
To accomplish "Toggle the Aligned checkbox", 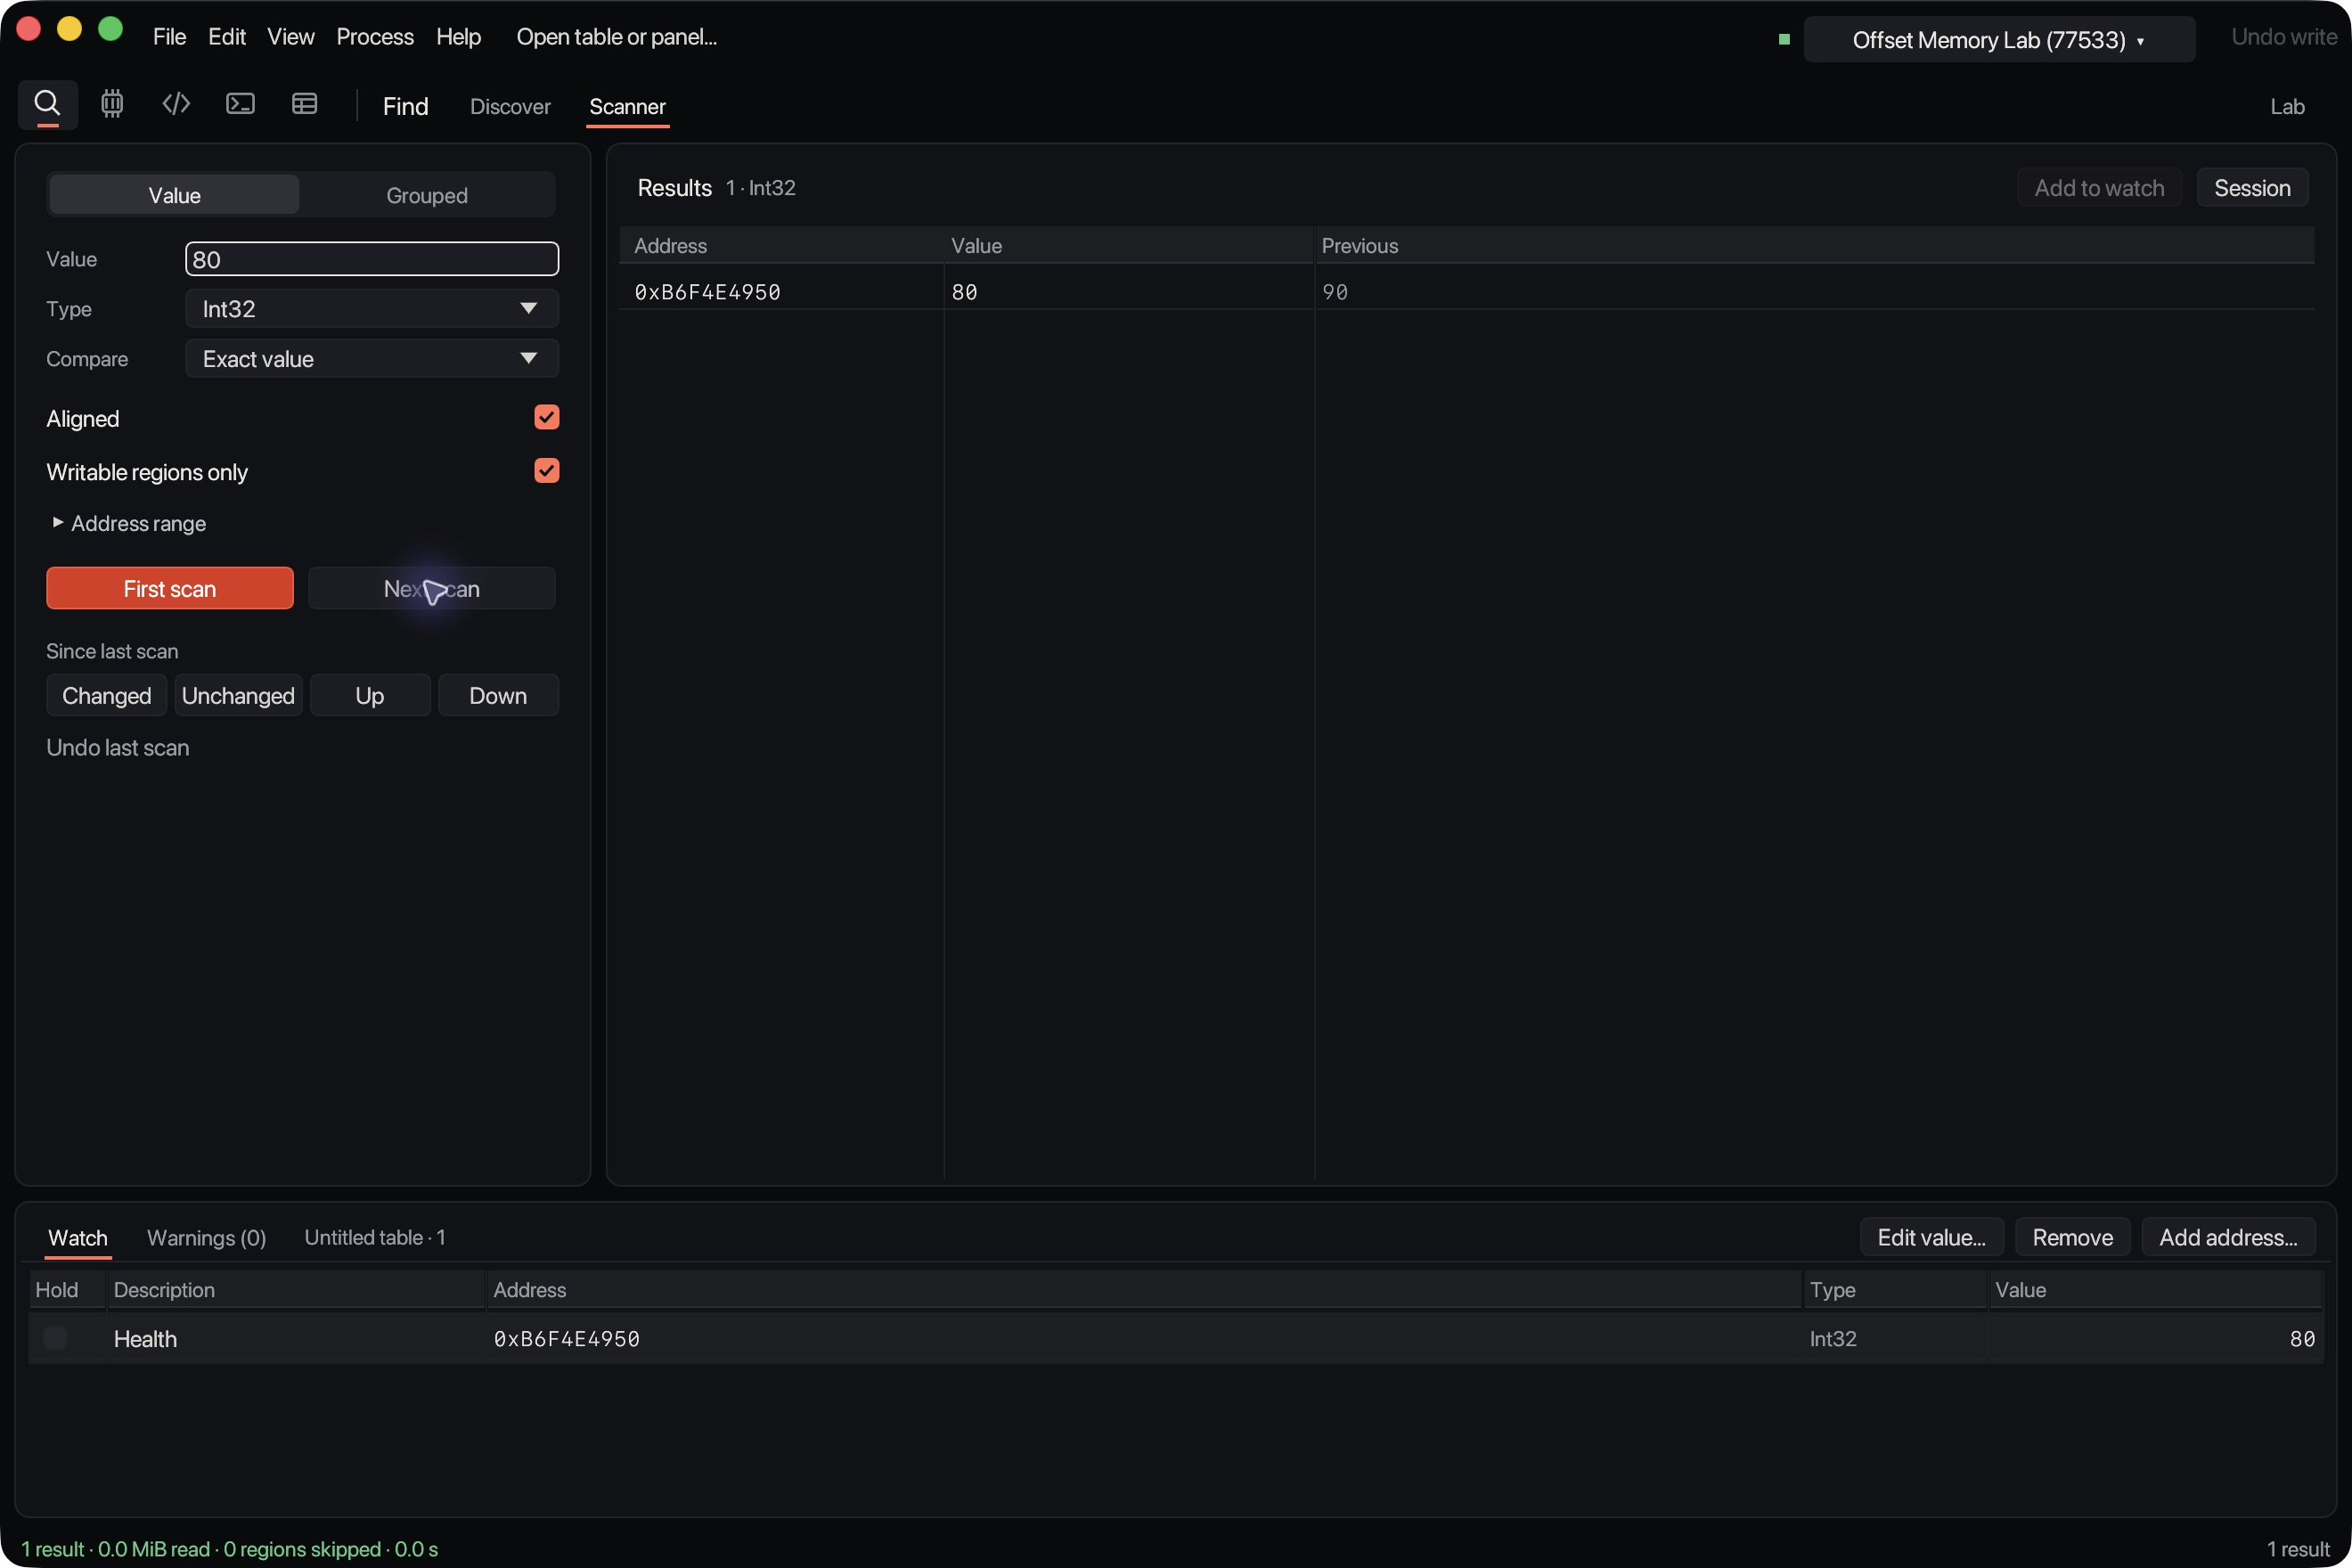I will pyautogui.click(x=546, y=417).
